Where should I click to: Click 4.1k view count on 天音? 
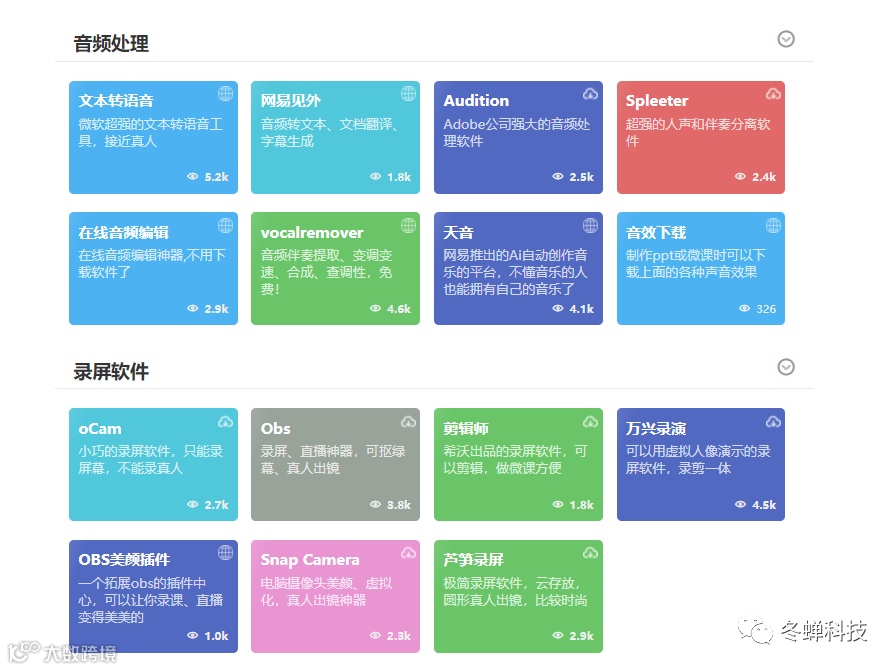(x=582, y=309)
